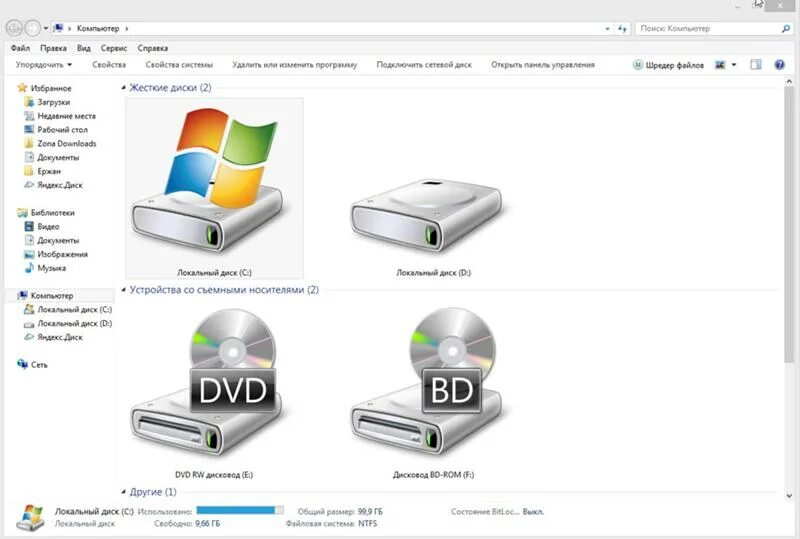Open the Правка menu
This screenshot has height=539, width=800.
point(53,48)
